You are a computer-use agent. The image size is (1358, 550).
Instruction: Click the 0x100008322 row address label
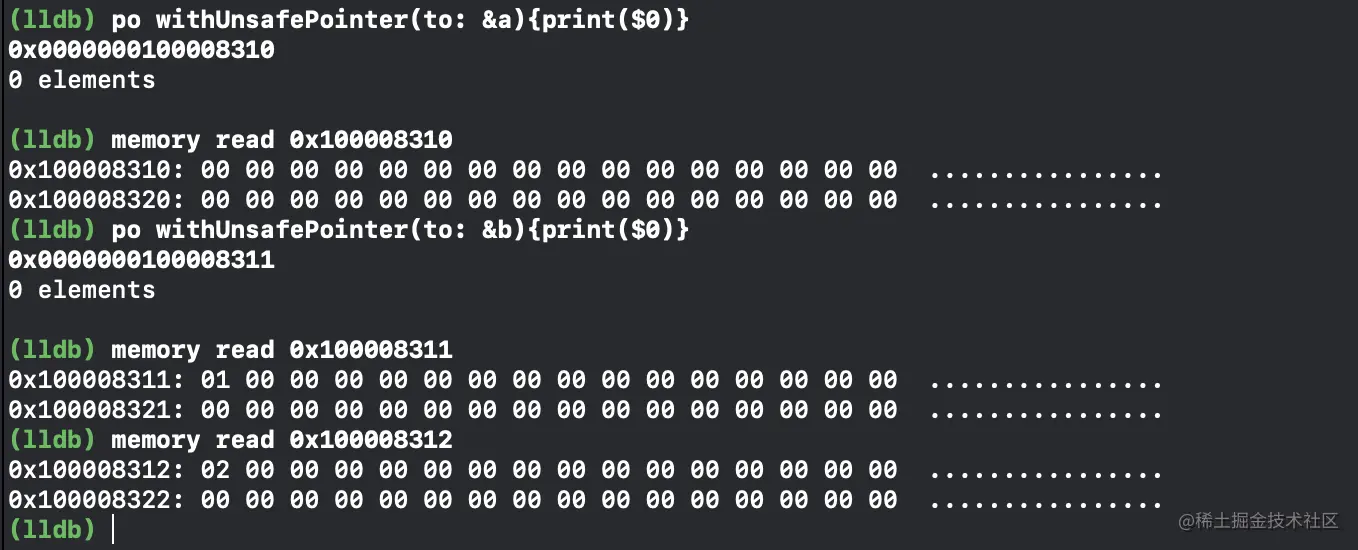97,500
